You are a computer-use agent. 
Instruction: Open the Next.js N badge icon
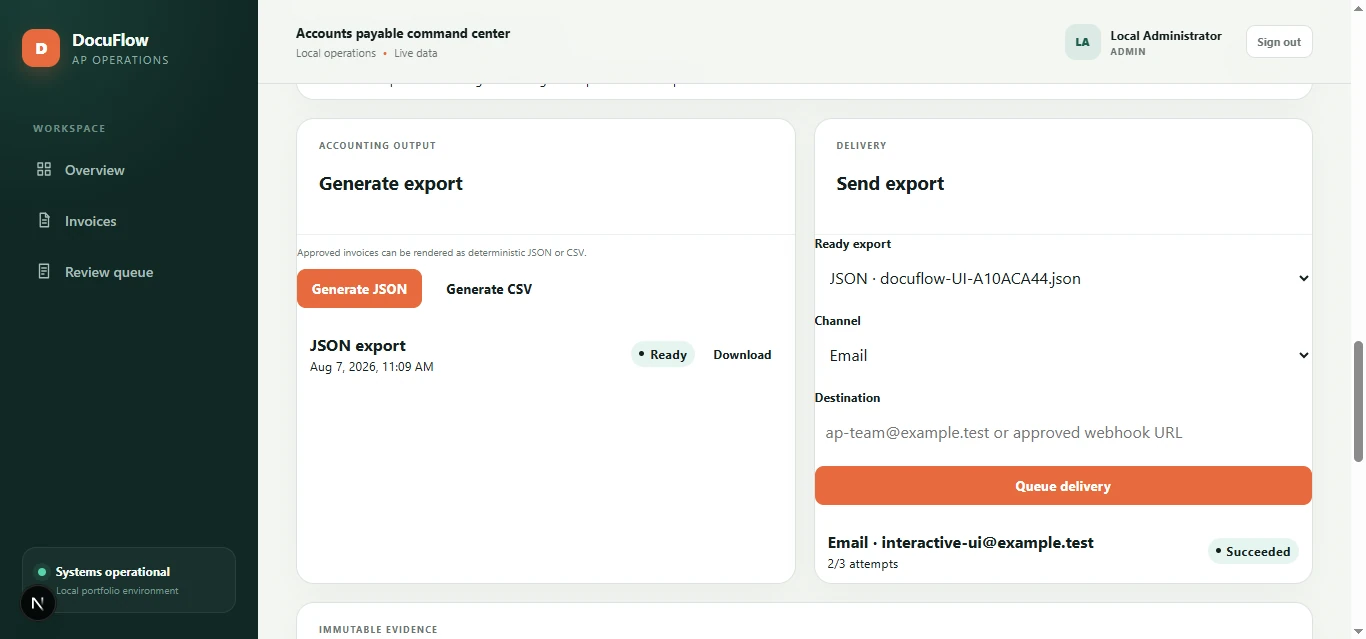[38, 603]
